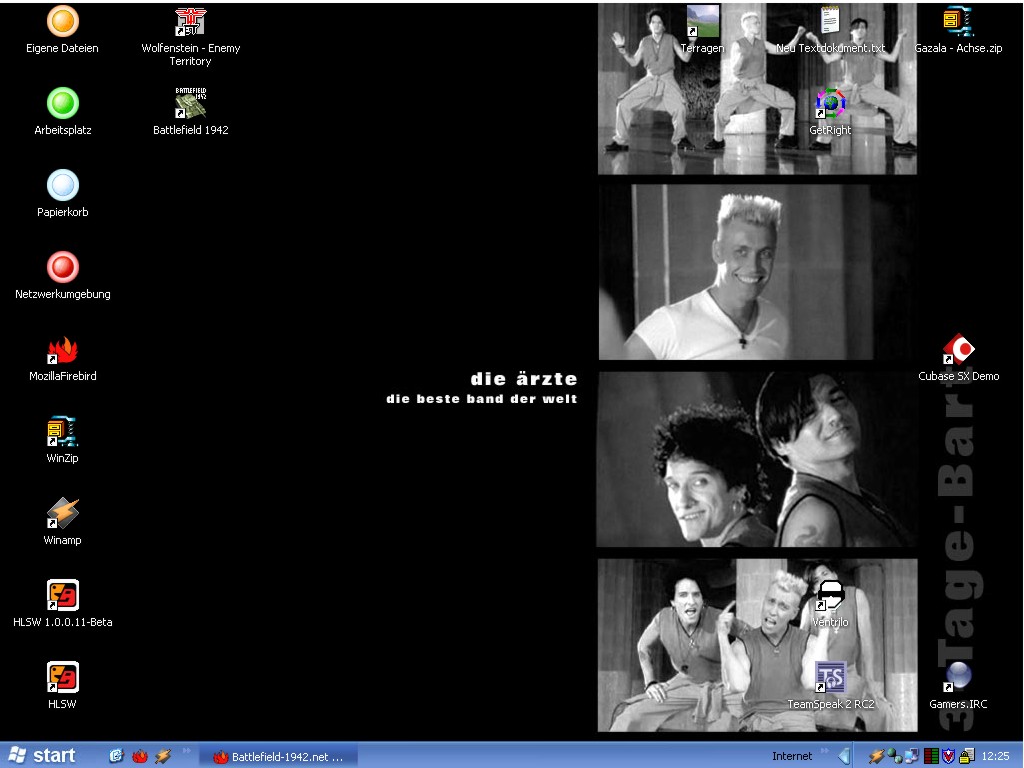Select the Winamp shortcut on the desktop
The height and width of the screenshot is (768, 1024).
(x=63, y=522)
